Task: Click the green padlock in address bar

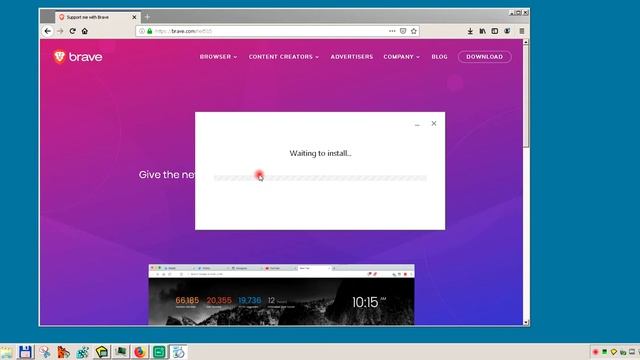Action: (150, 31)
